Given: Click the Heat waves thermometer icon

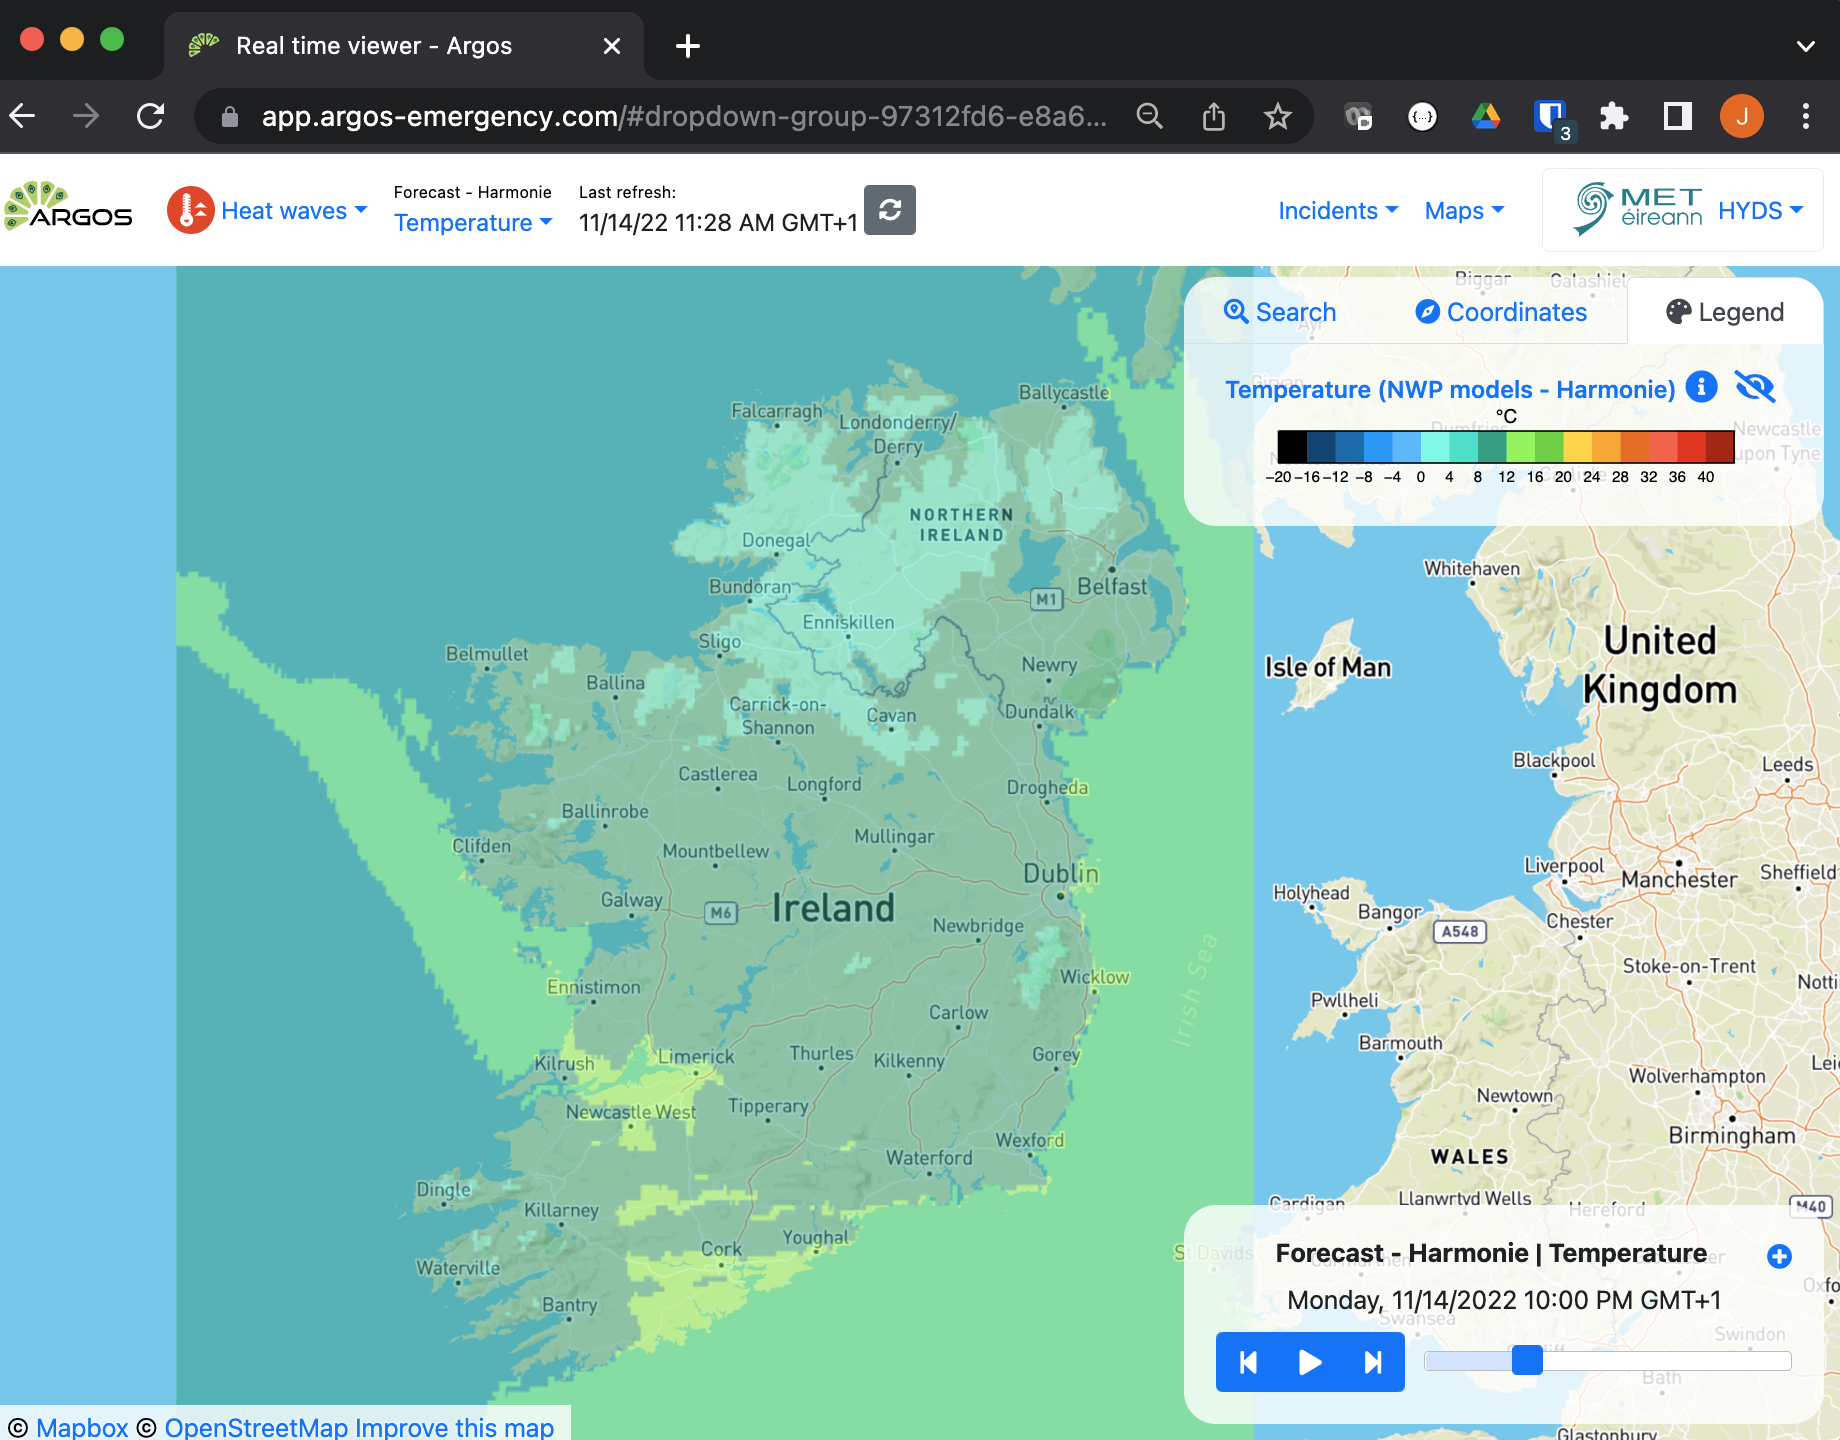Looking at the screenshot, I should [190, 210].
